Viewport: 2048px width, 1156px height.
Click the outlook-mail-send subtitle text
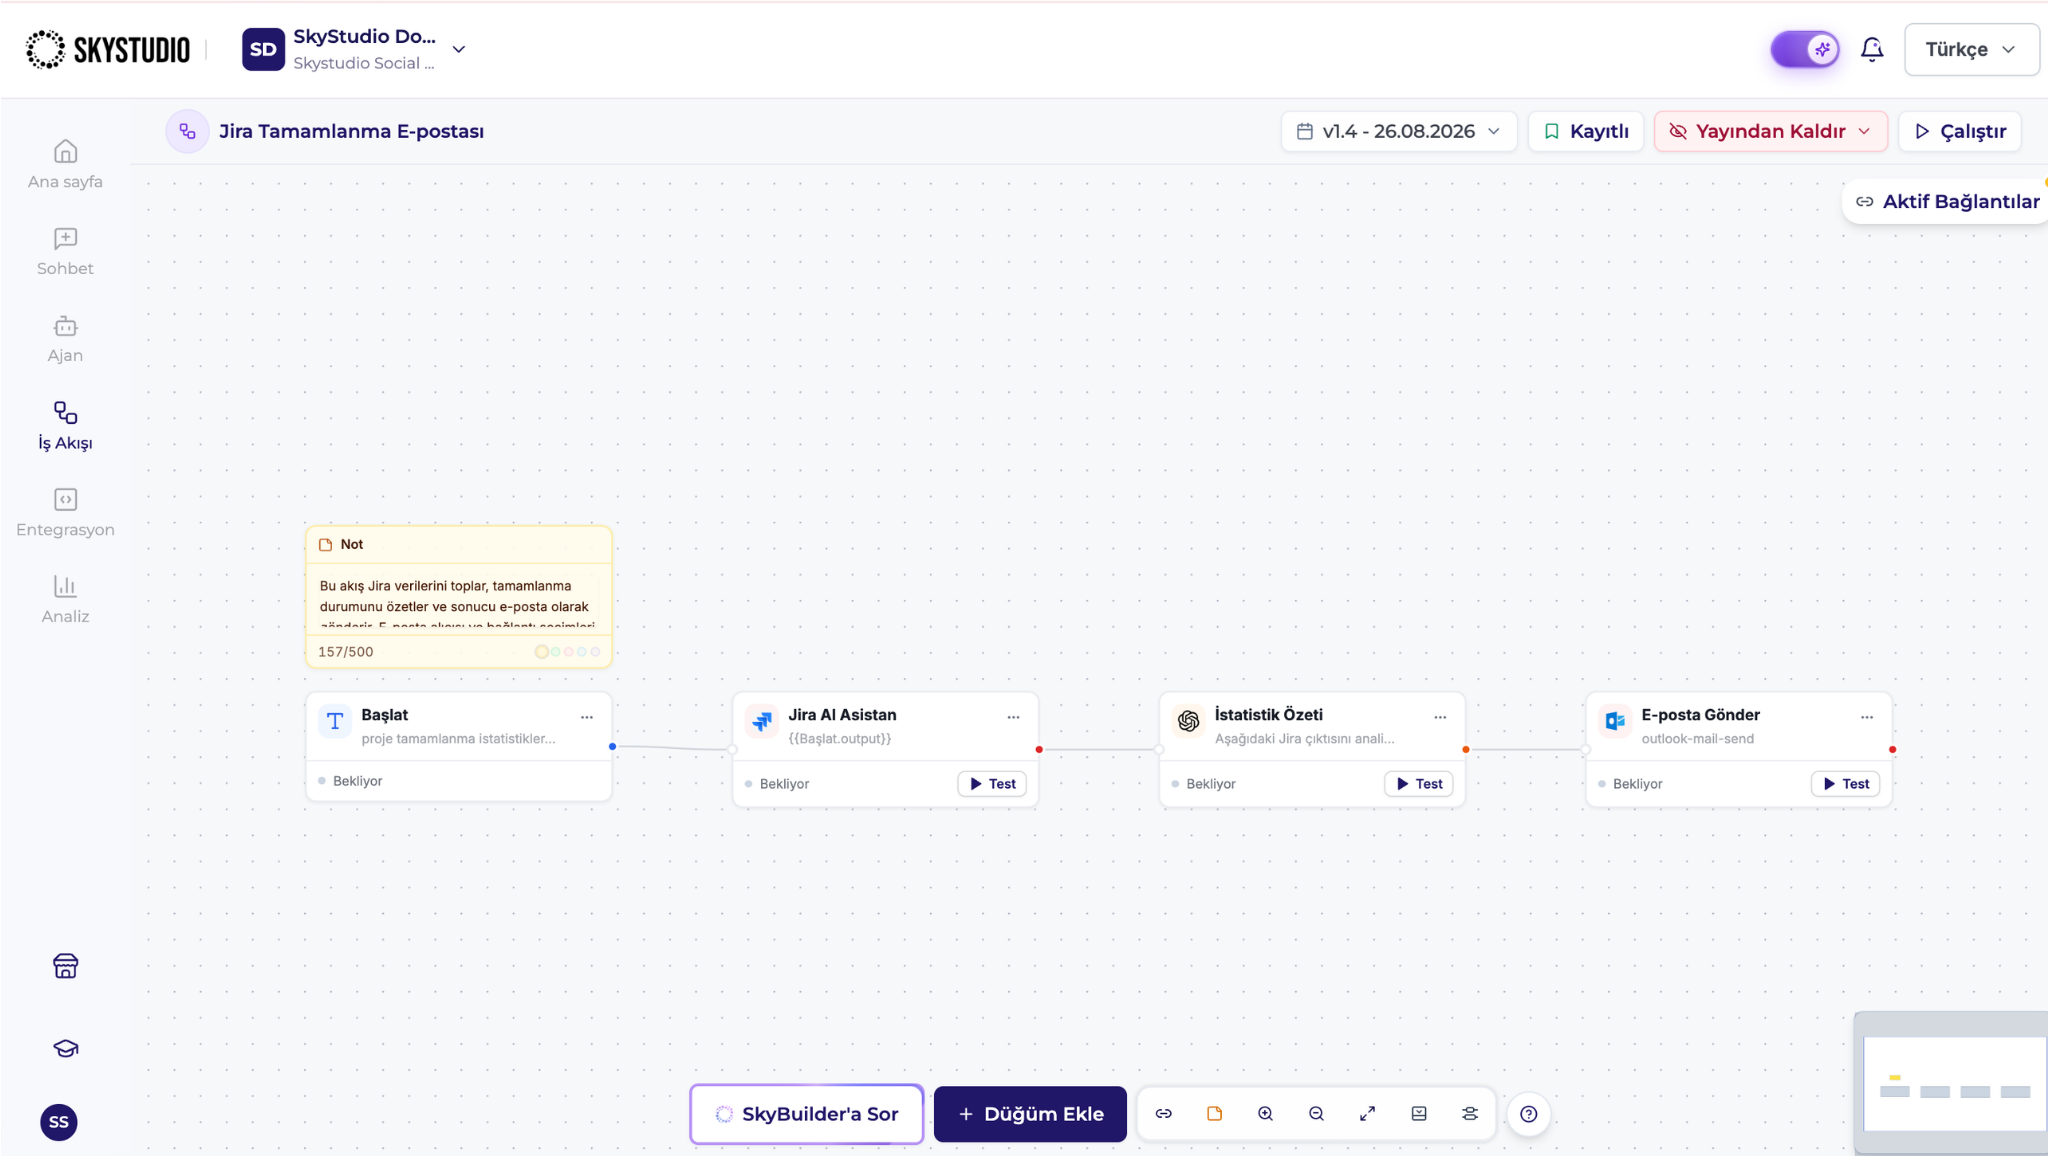tap(1697, 739)
